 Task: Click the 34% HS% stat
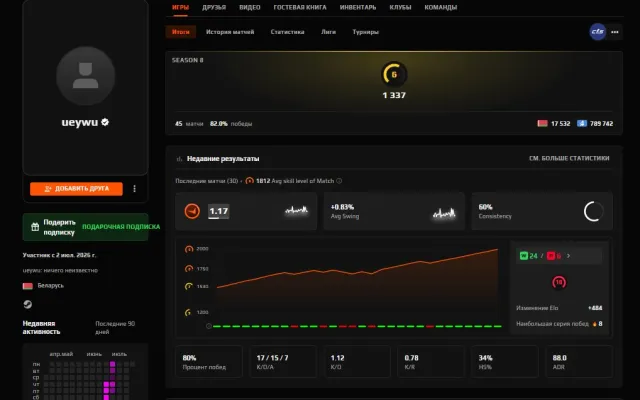(504, 362)
